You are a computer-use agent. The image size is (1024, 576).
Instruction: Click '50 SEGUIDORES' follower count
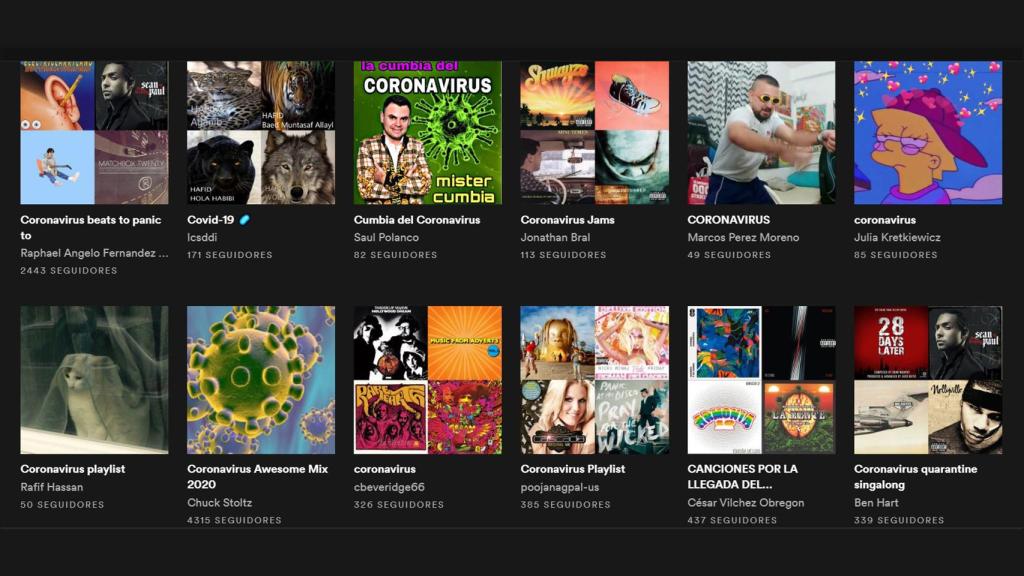click(62, 505)
